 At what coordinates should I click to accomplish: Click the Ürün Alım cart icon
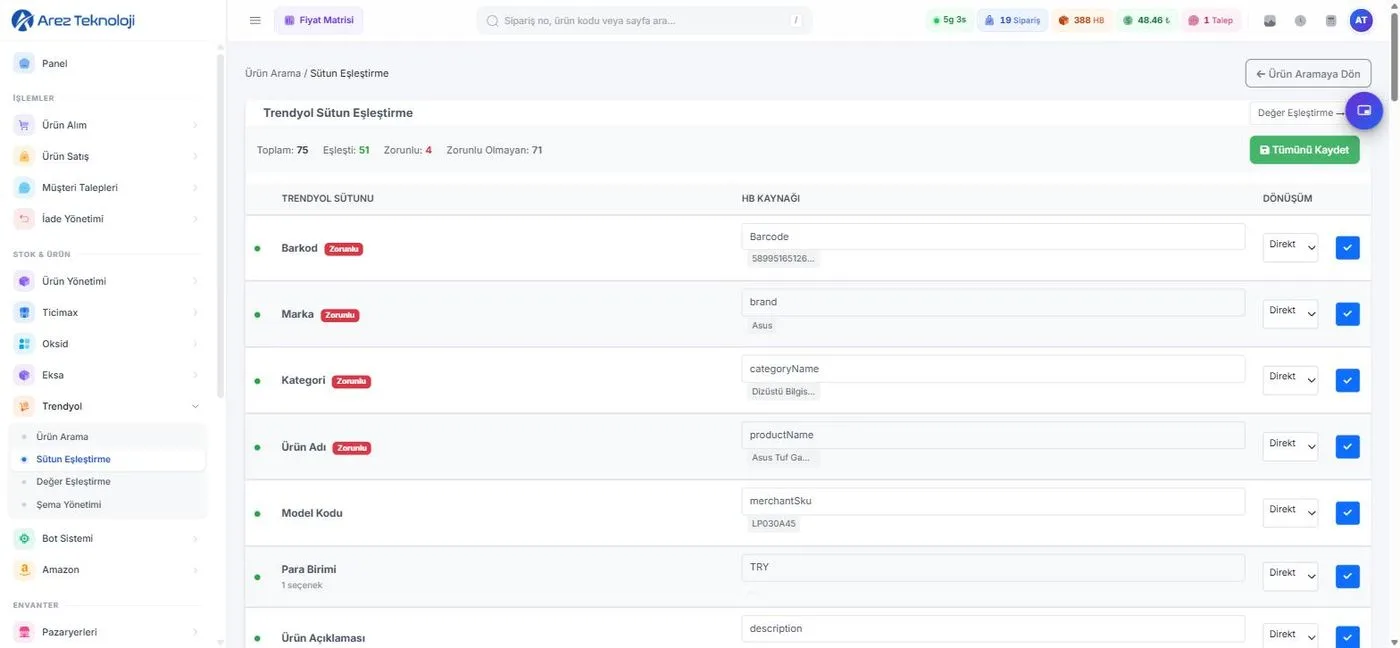24,125
